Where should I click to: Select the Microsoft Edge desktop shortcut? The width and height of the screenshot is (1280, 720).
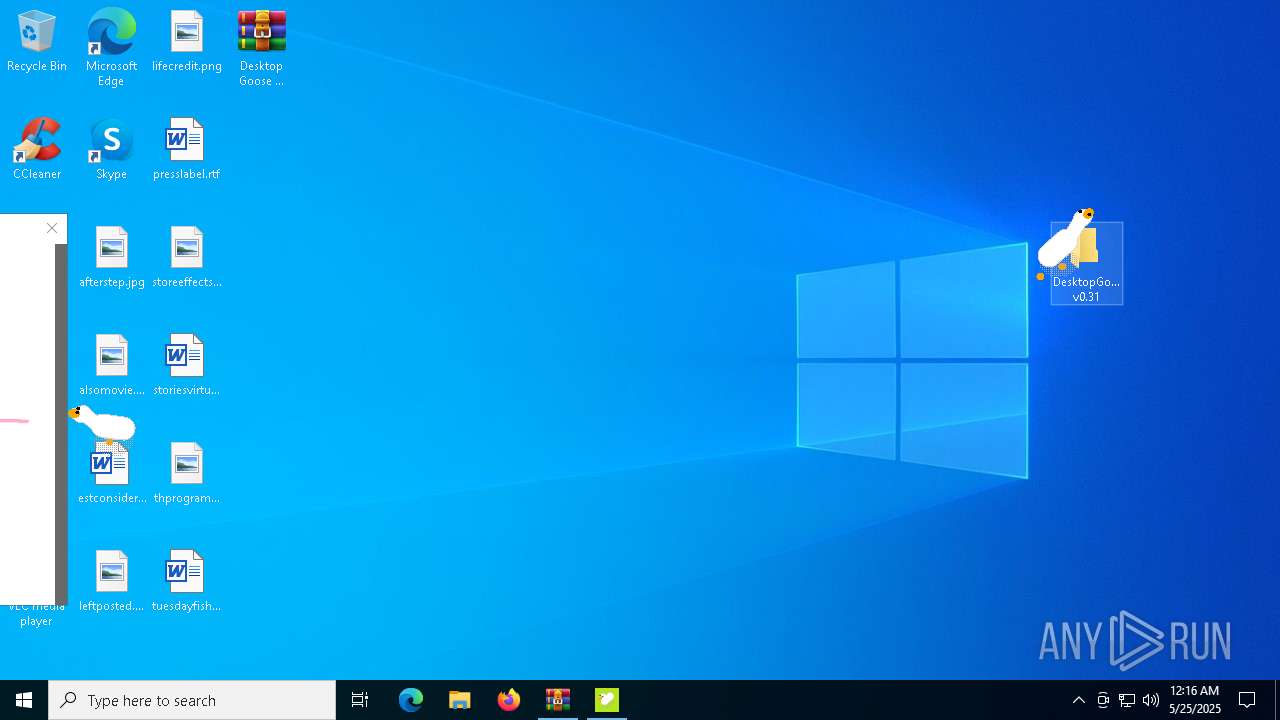tap(111, 48)
